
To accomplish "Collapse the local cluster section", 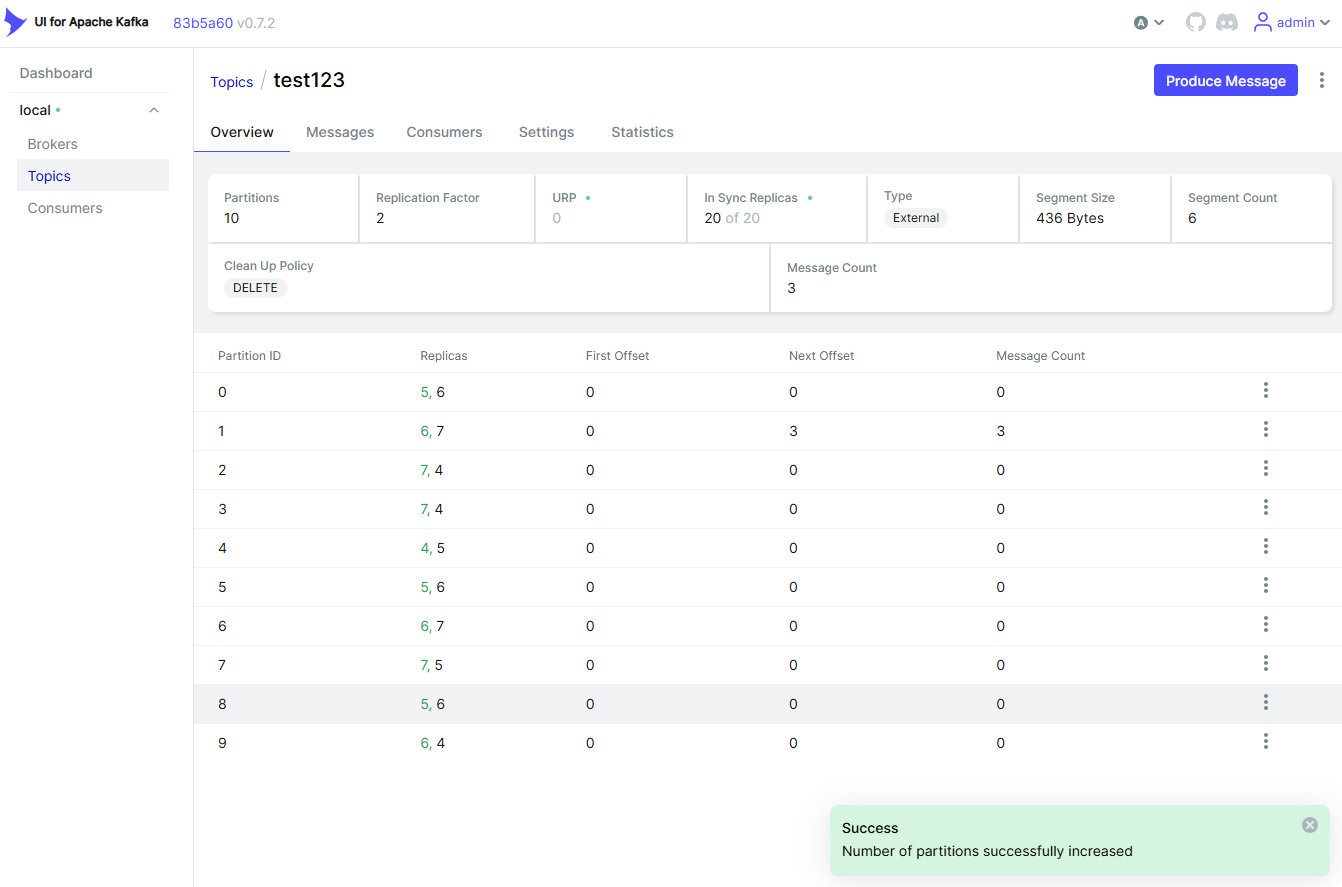I will [x=154, y=110].
